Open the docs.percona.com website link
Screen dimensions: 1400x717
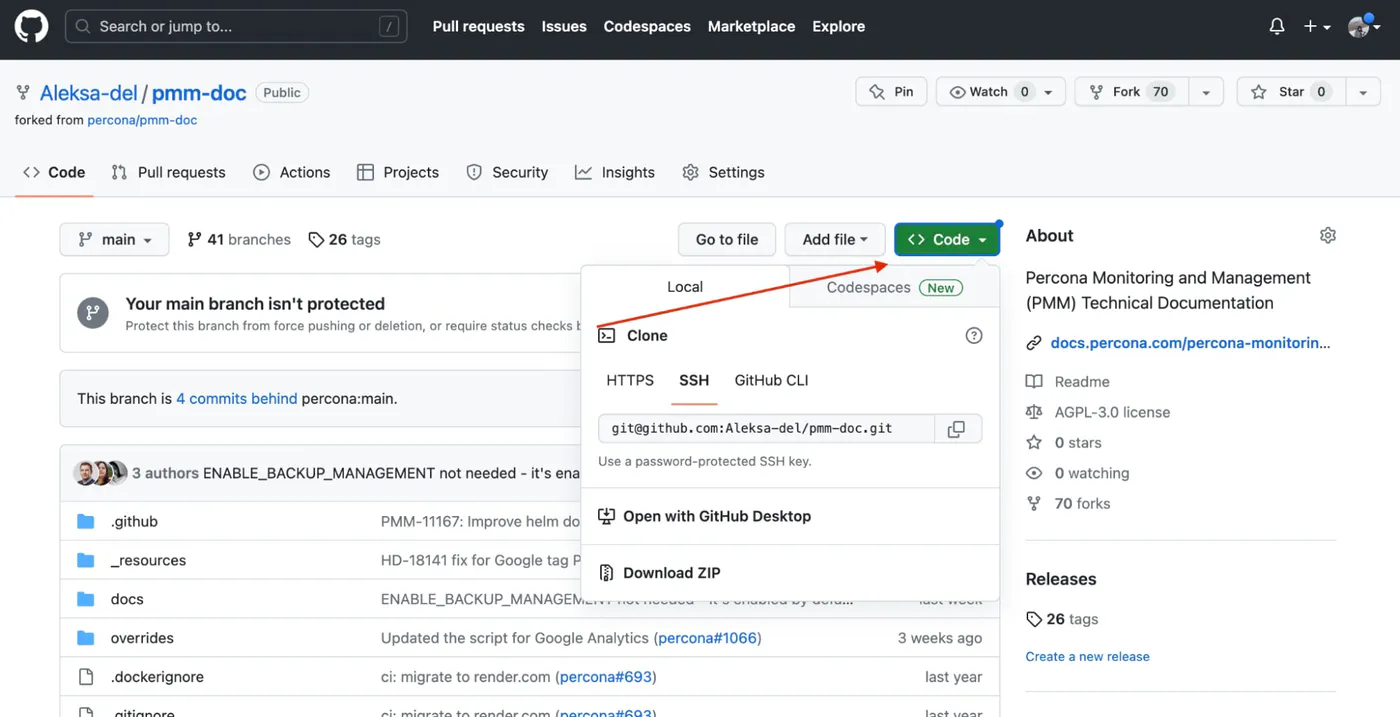tap(1190, 343)
